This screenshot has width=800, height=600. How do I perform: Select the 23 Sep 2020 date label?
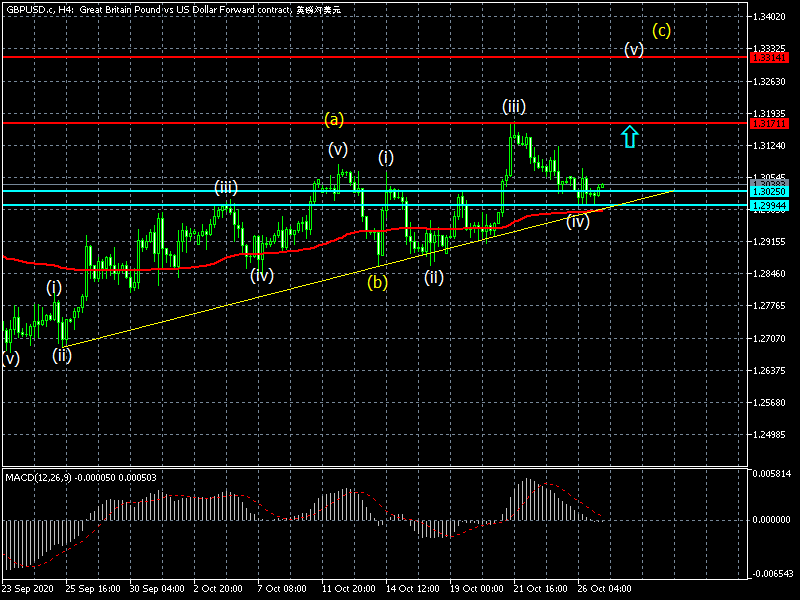pos(28,589)
